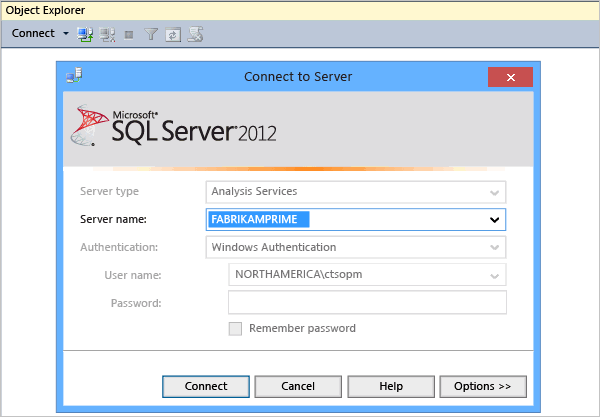Click the Filter funnel icon

[x=151, y=34]
